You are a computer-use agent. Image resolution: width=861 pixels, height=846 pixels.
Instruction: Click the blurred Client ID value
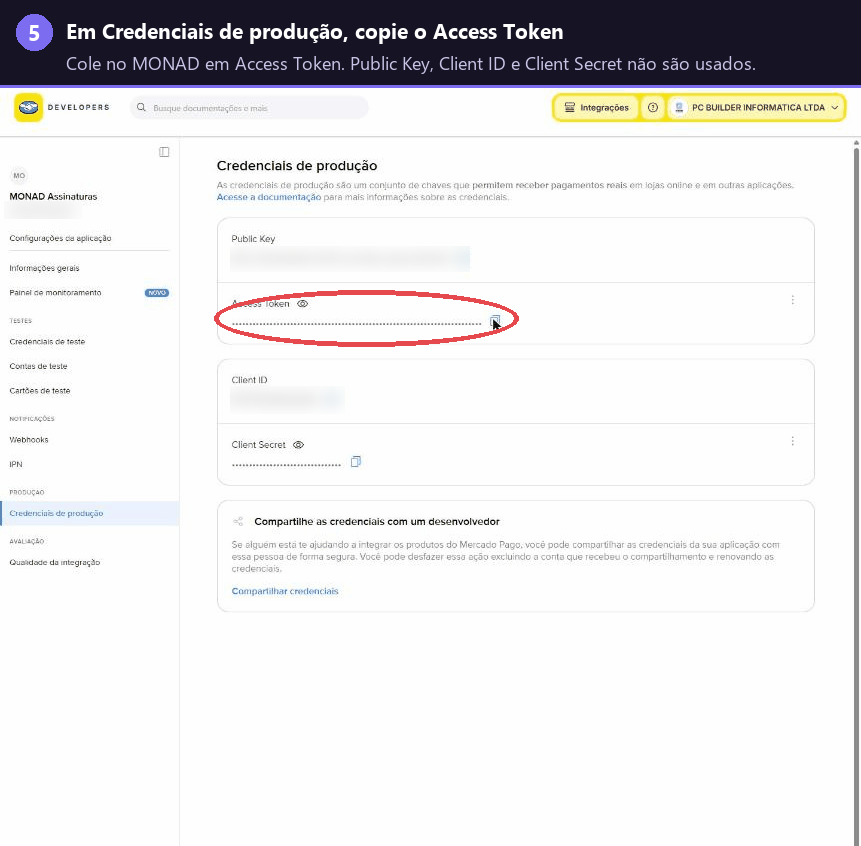pos(287,400)
